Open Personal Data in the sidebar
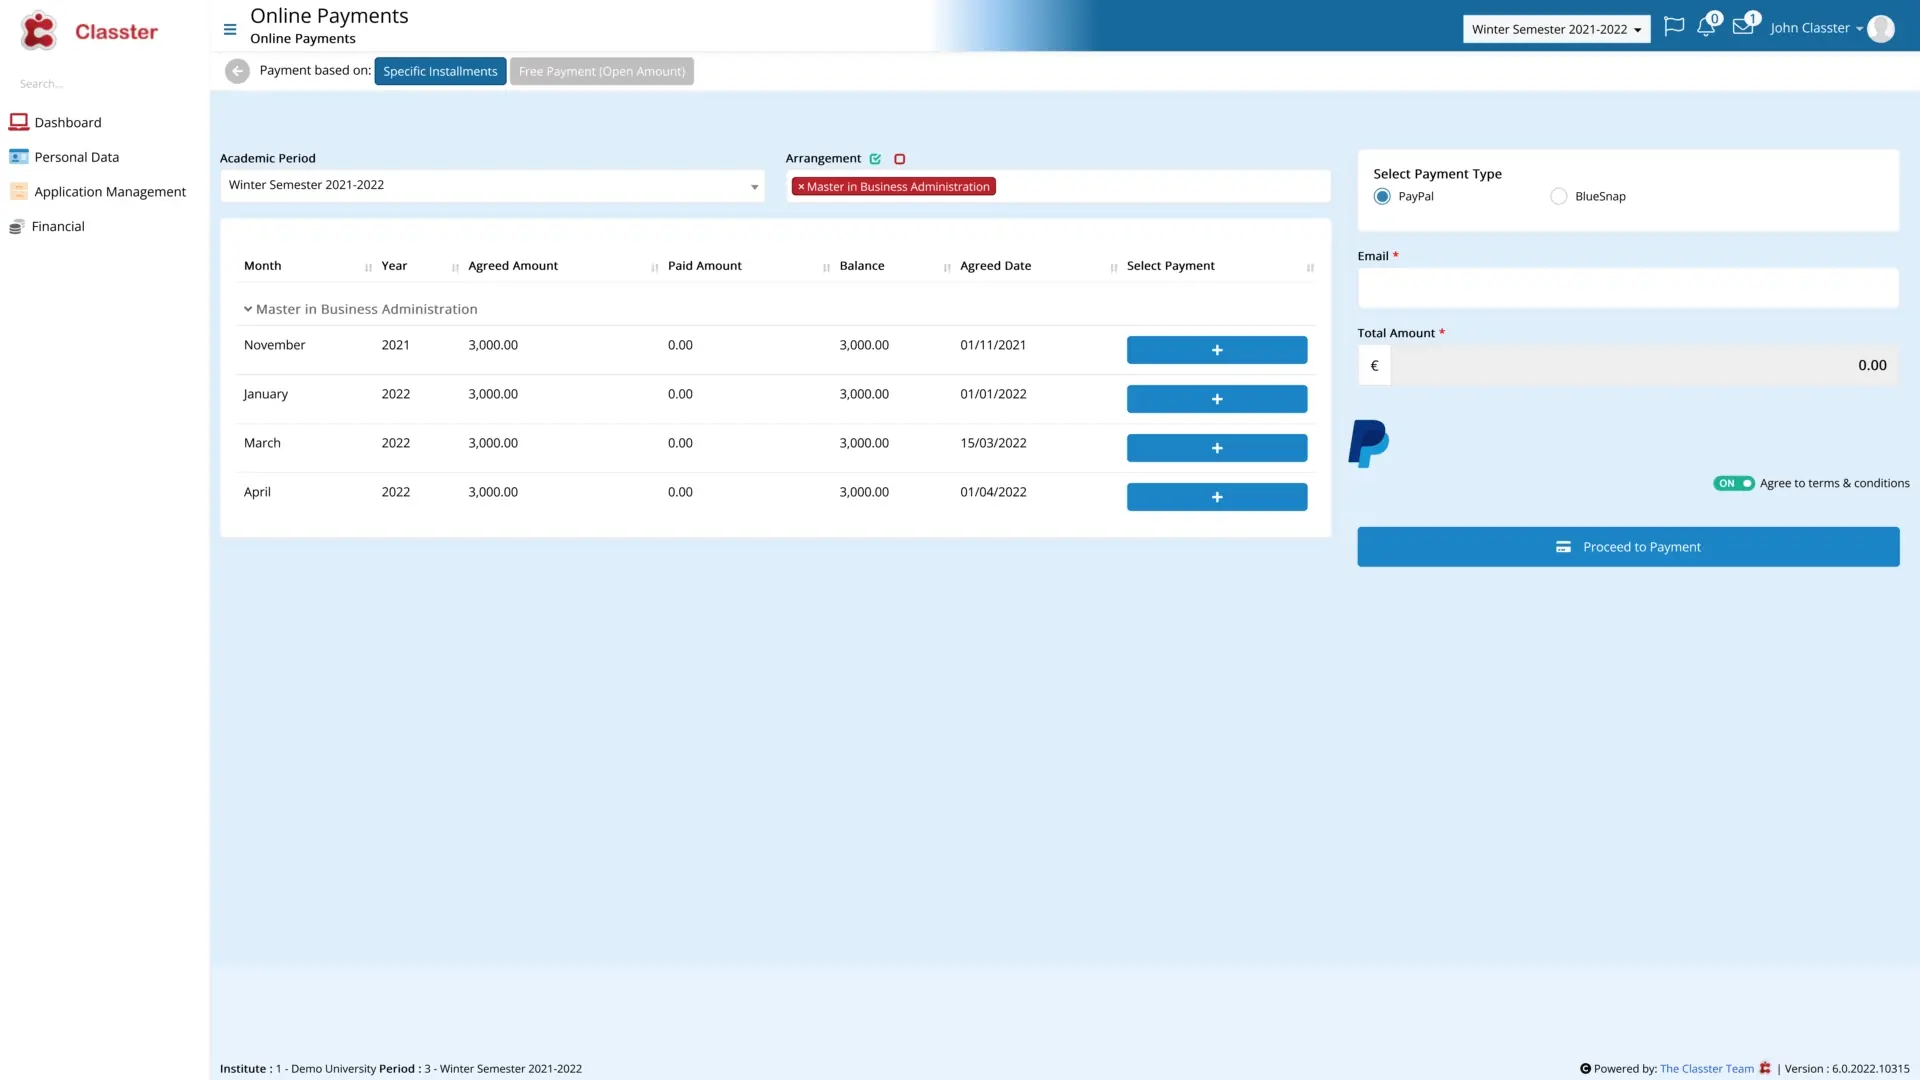The image size is (1920, 1080). pos(77,157)
